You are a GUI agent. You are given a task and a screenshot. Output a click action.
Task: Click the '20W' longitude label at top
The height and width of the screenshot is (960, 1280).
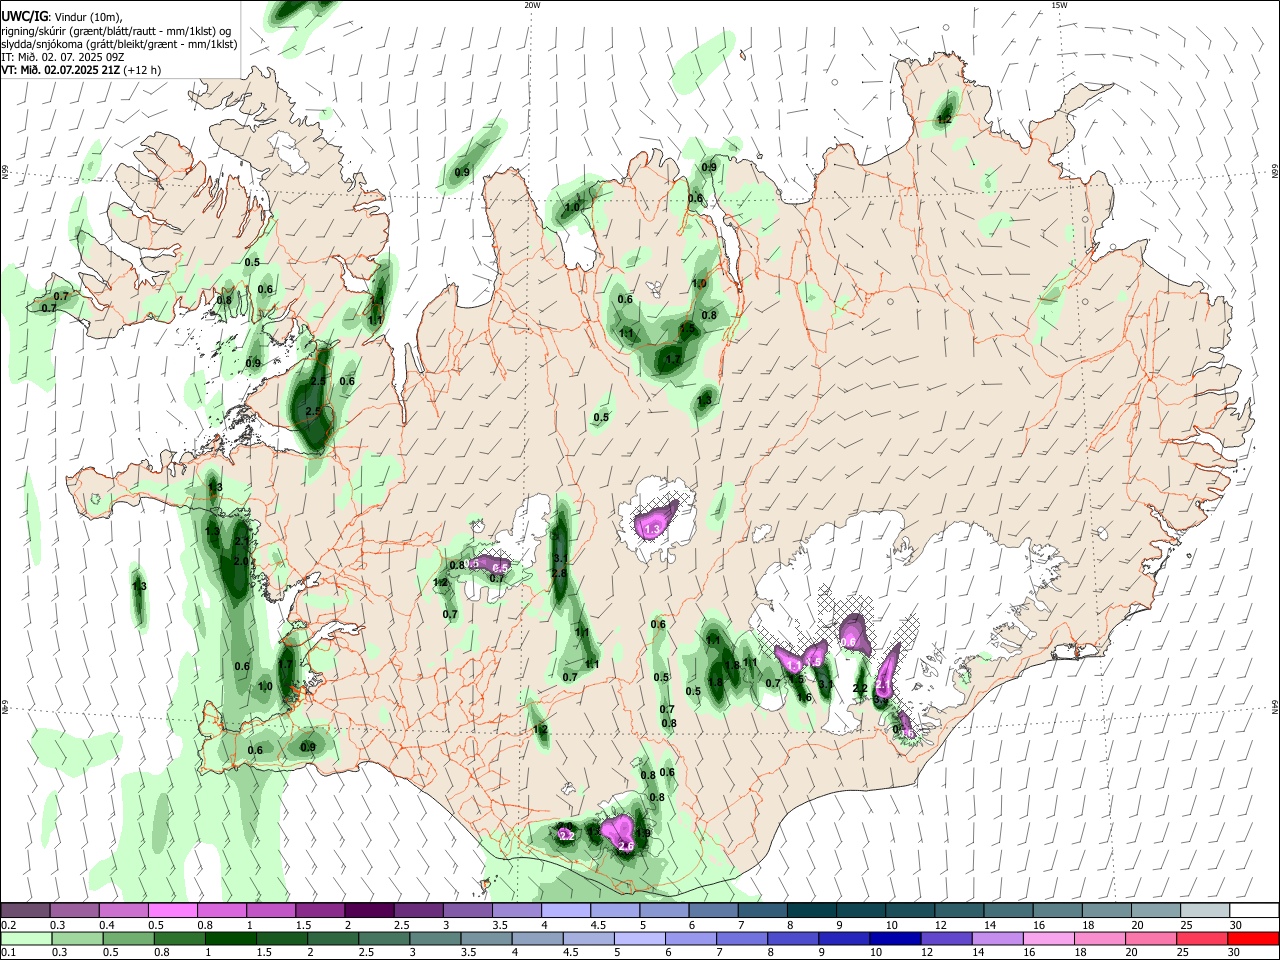click(x=532, y=5)
